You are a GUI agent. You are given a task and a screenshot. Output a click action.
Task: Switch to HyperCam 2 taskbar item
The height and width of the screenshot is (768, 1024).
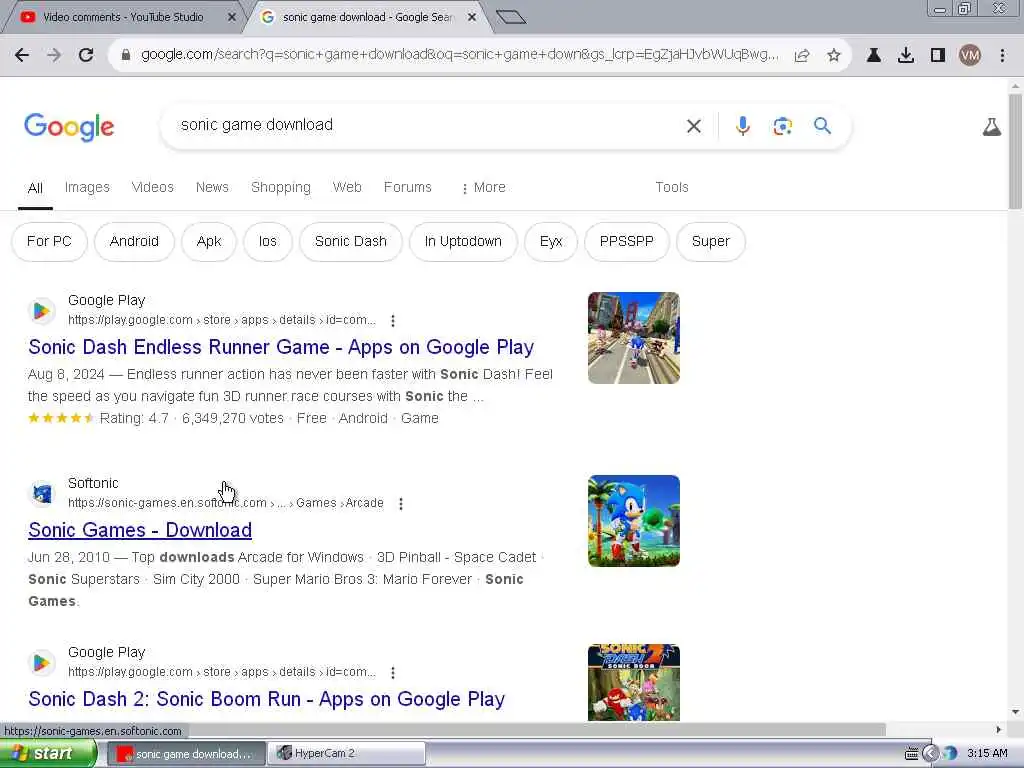[x=348, y=754]
